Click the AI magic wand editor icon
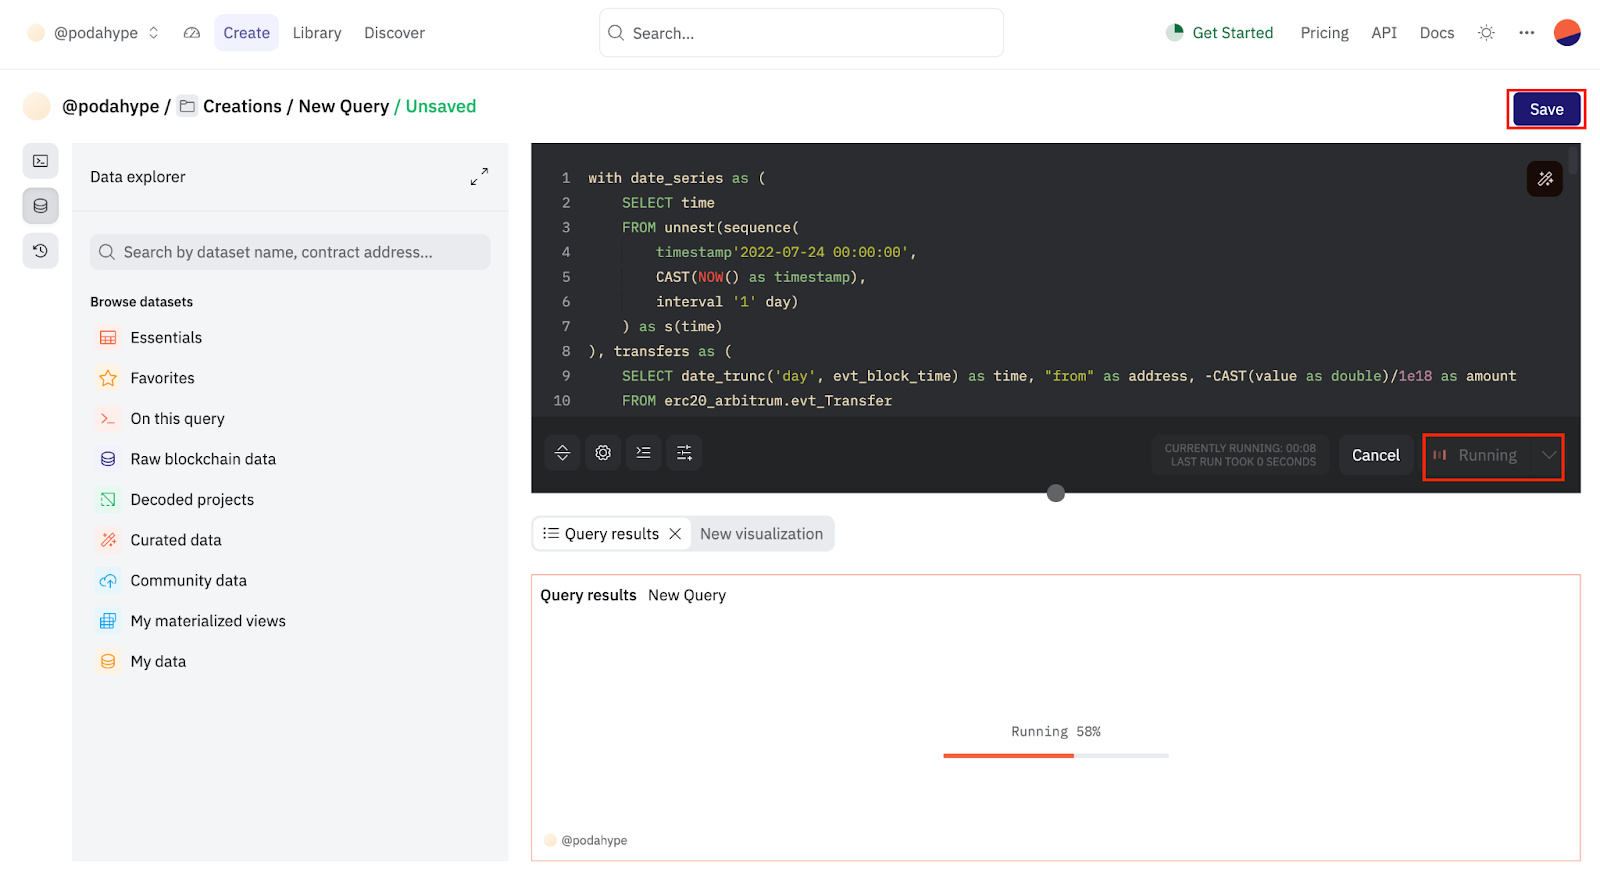1600x873 pixels. [x=1545, y=179]
